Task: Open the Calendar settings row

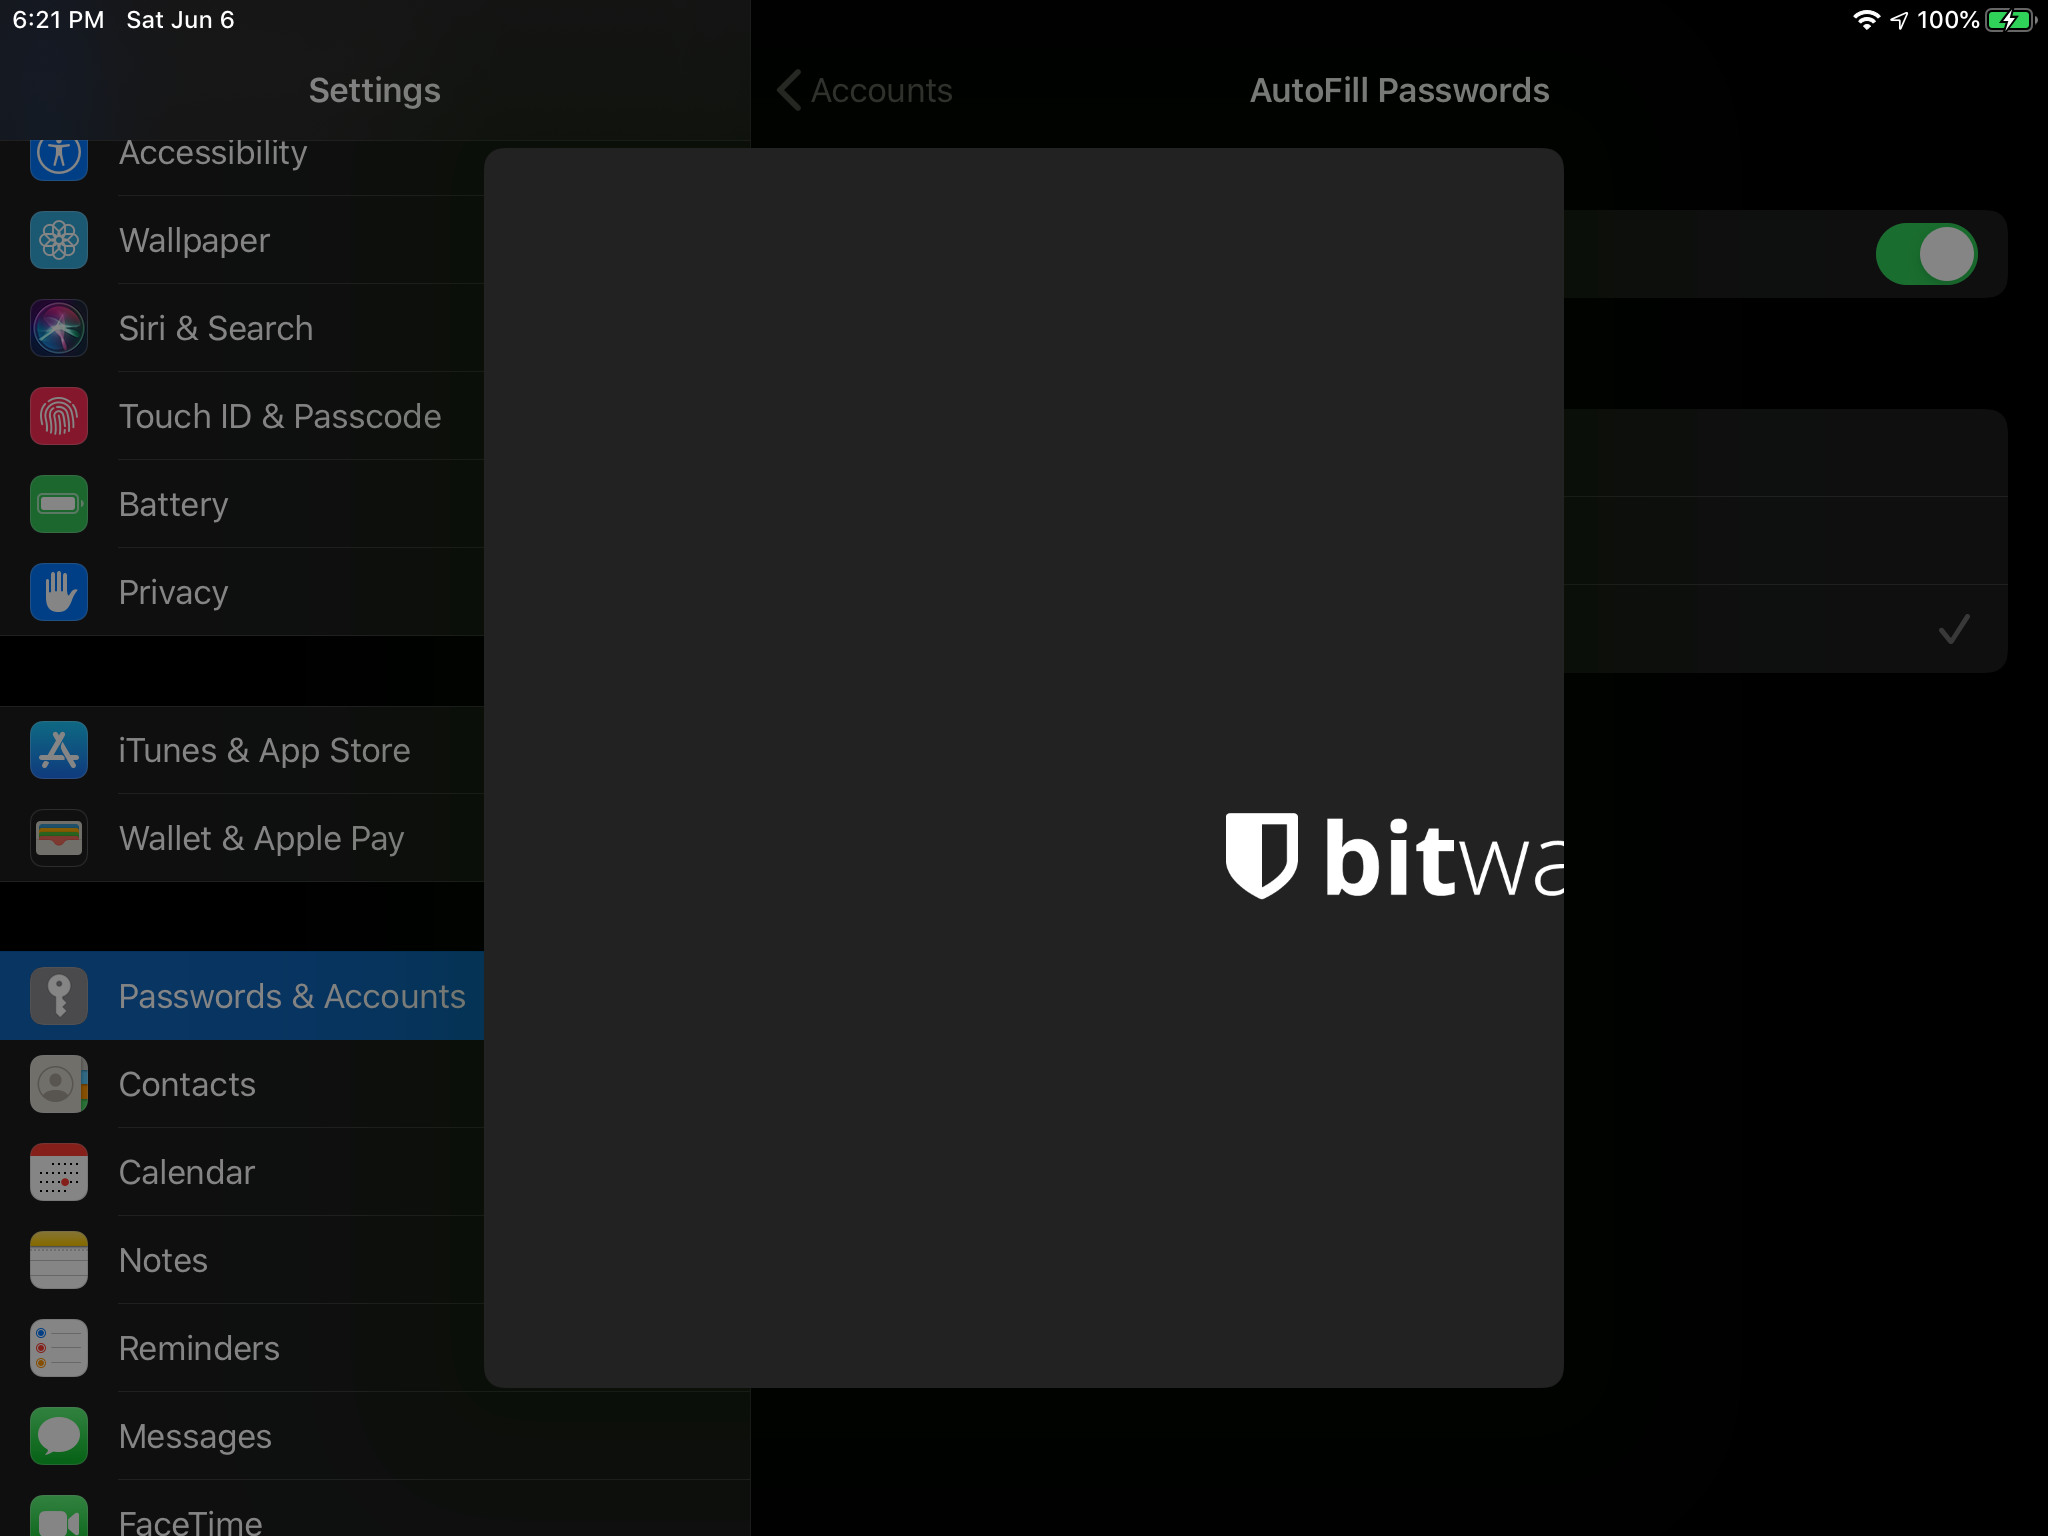Action: click(187, 1172)
